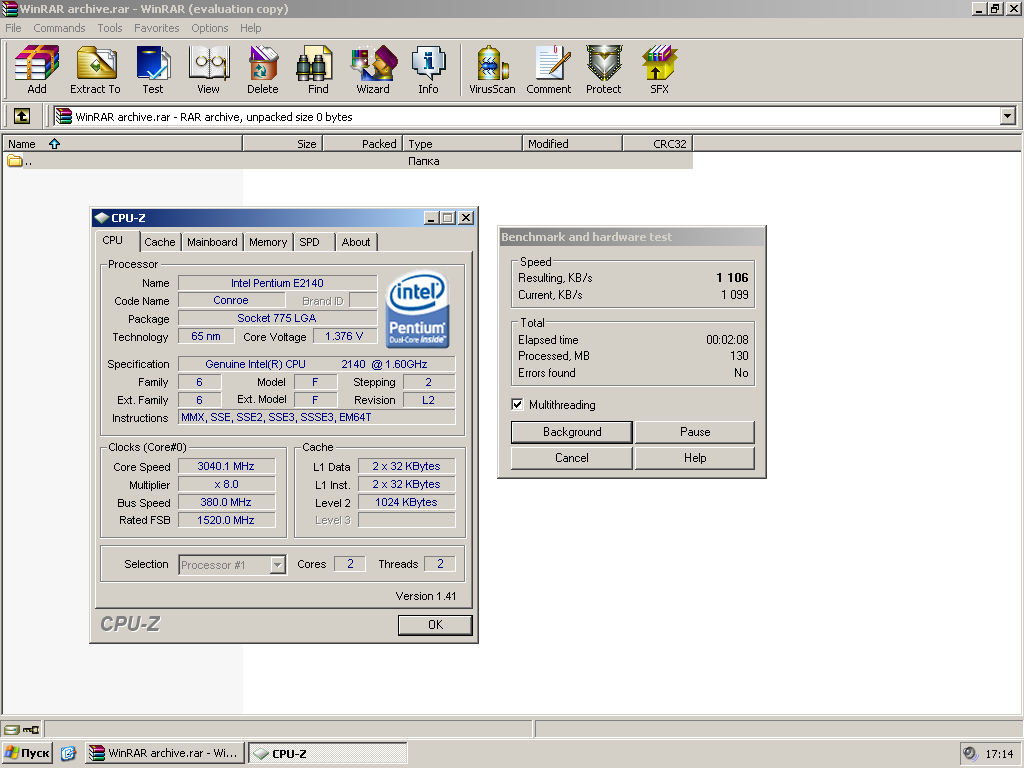Click the CPU-Z taskbar button
This screenshot has width=1024, height=768.
click(328, 753)
